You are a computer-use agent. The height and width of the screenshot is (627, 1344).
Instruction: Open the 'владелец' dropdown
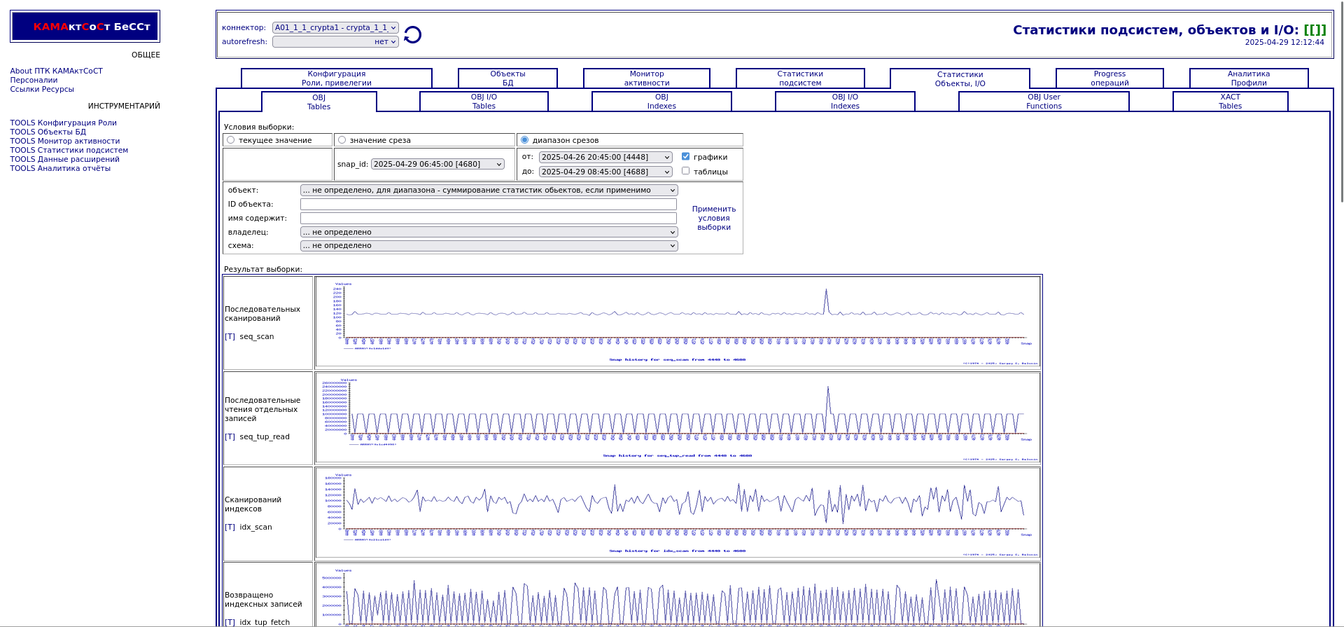pos(488,232)
